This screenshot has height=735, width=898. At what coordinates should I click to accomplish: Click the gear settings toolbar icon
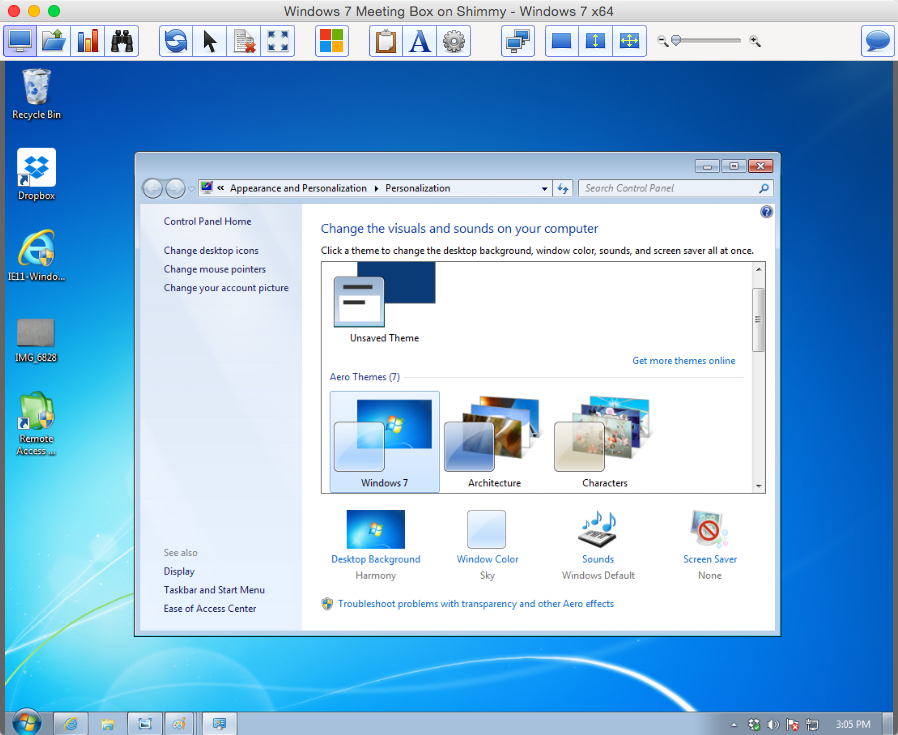coord(454,41)
